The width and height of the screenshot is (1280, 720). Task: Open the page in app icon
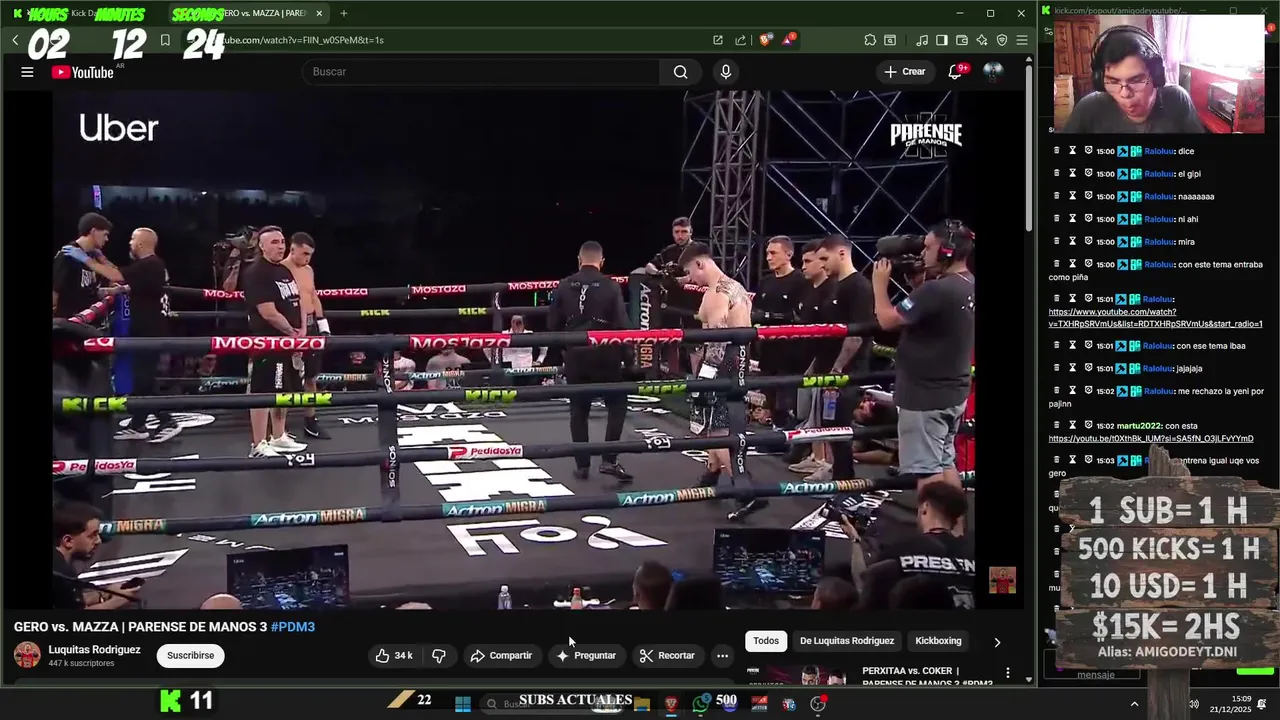coord(718,40)
